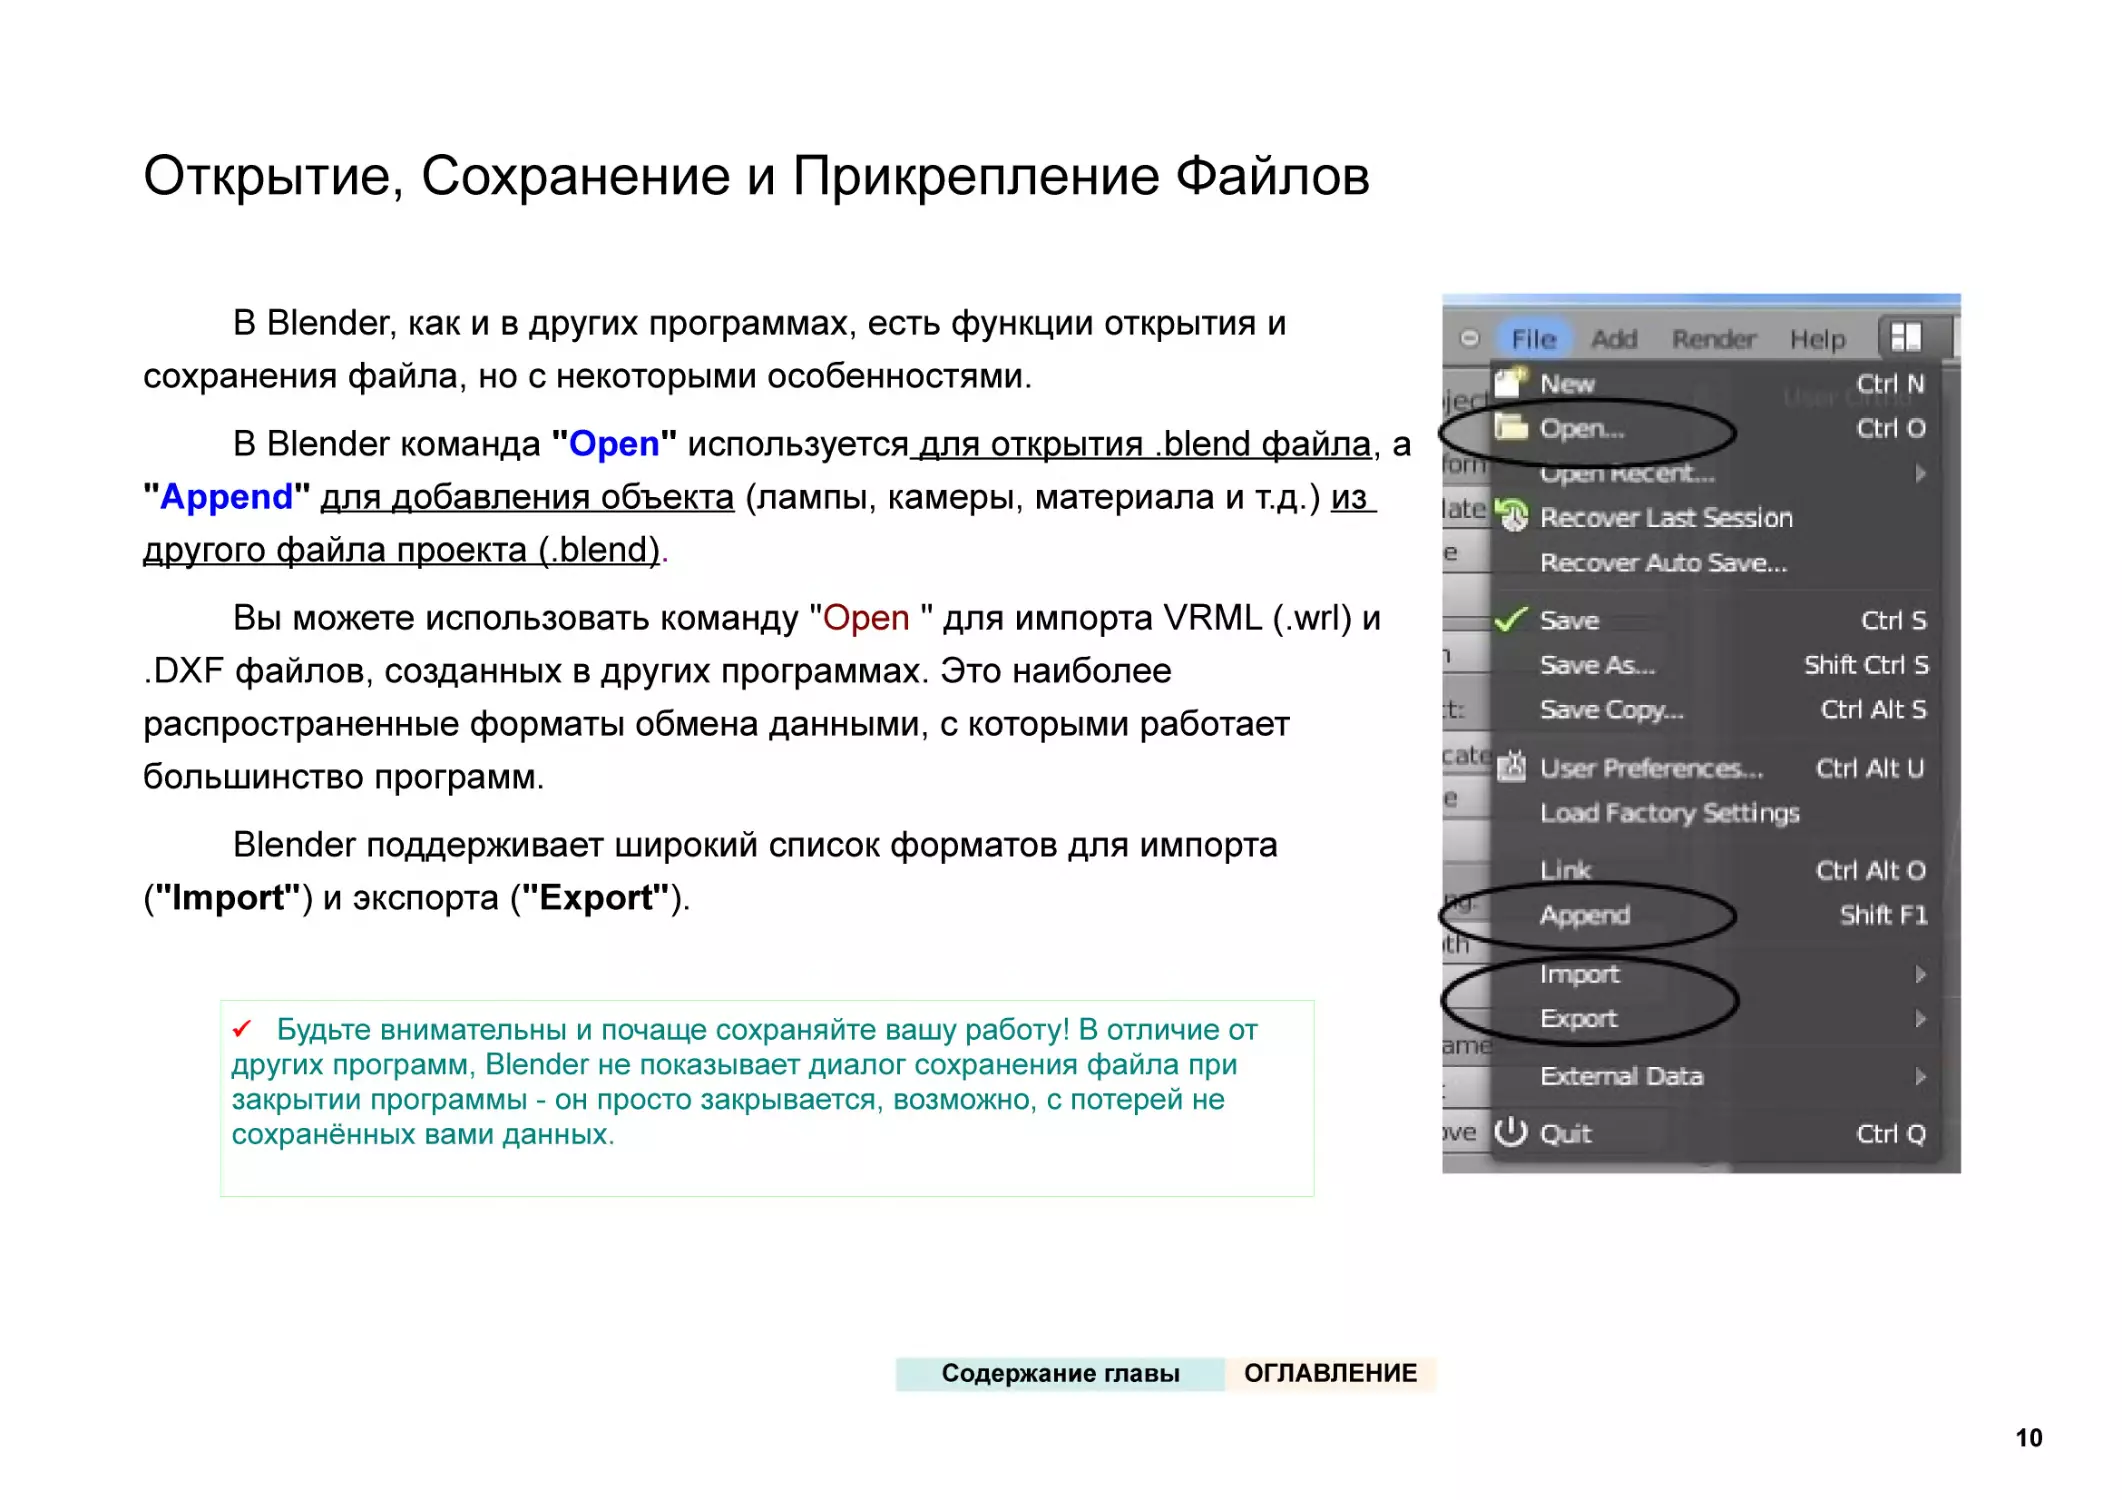Open the Help menu
The width and height of the screenshot is (2122, 1500).
coord(1817,339)
